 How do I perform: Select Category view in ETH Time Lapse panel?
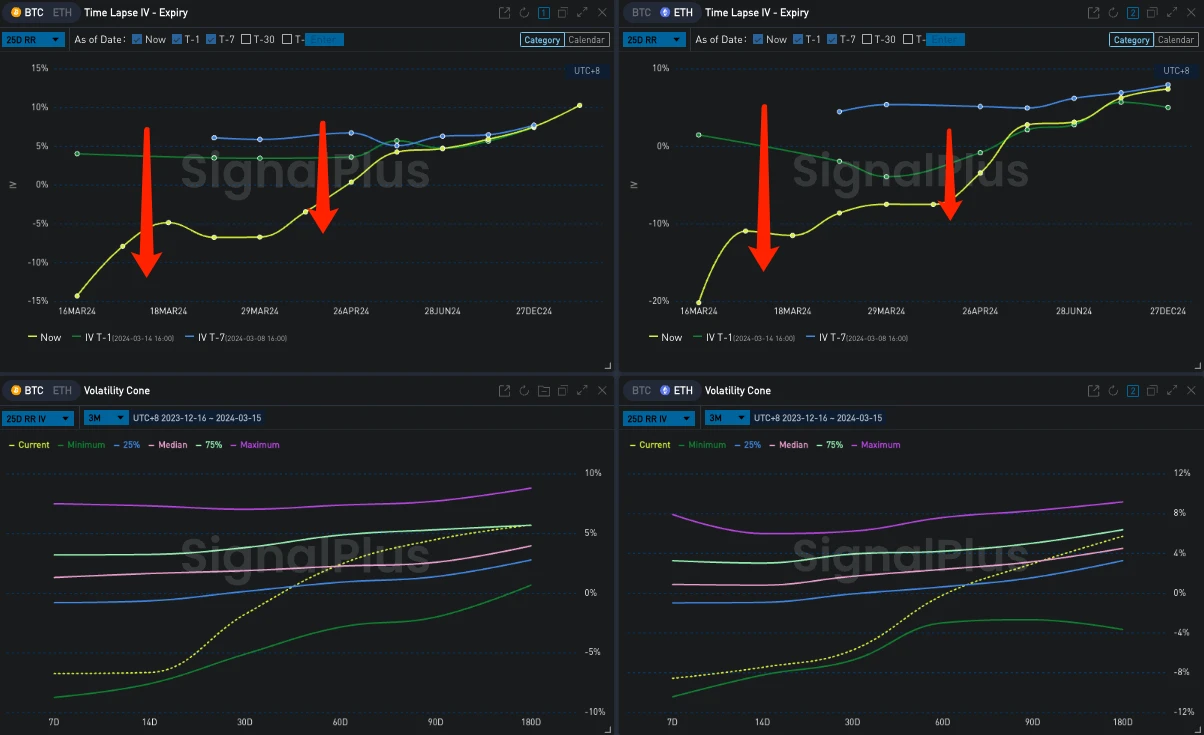[1131, 40]
